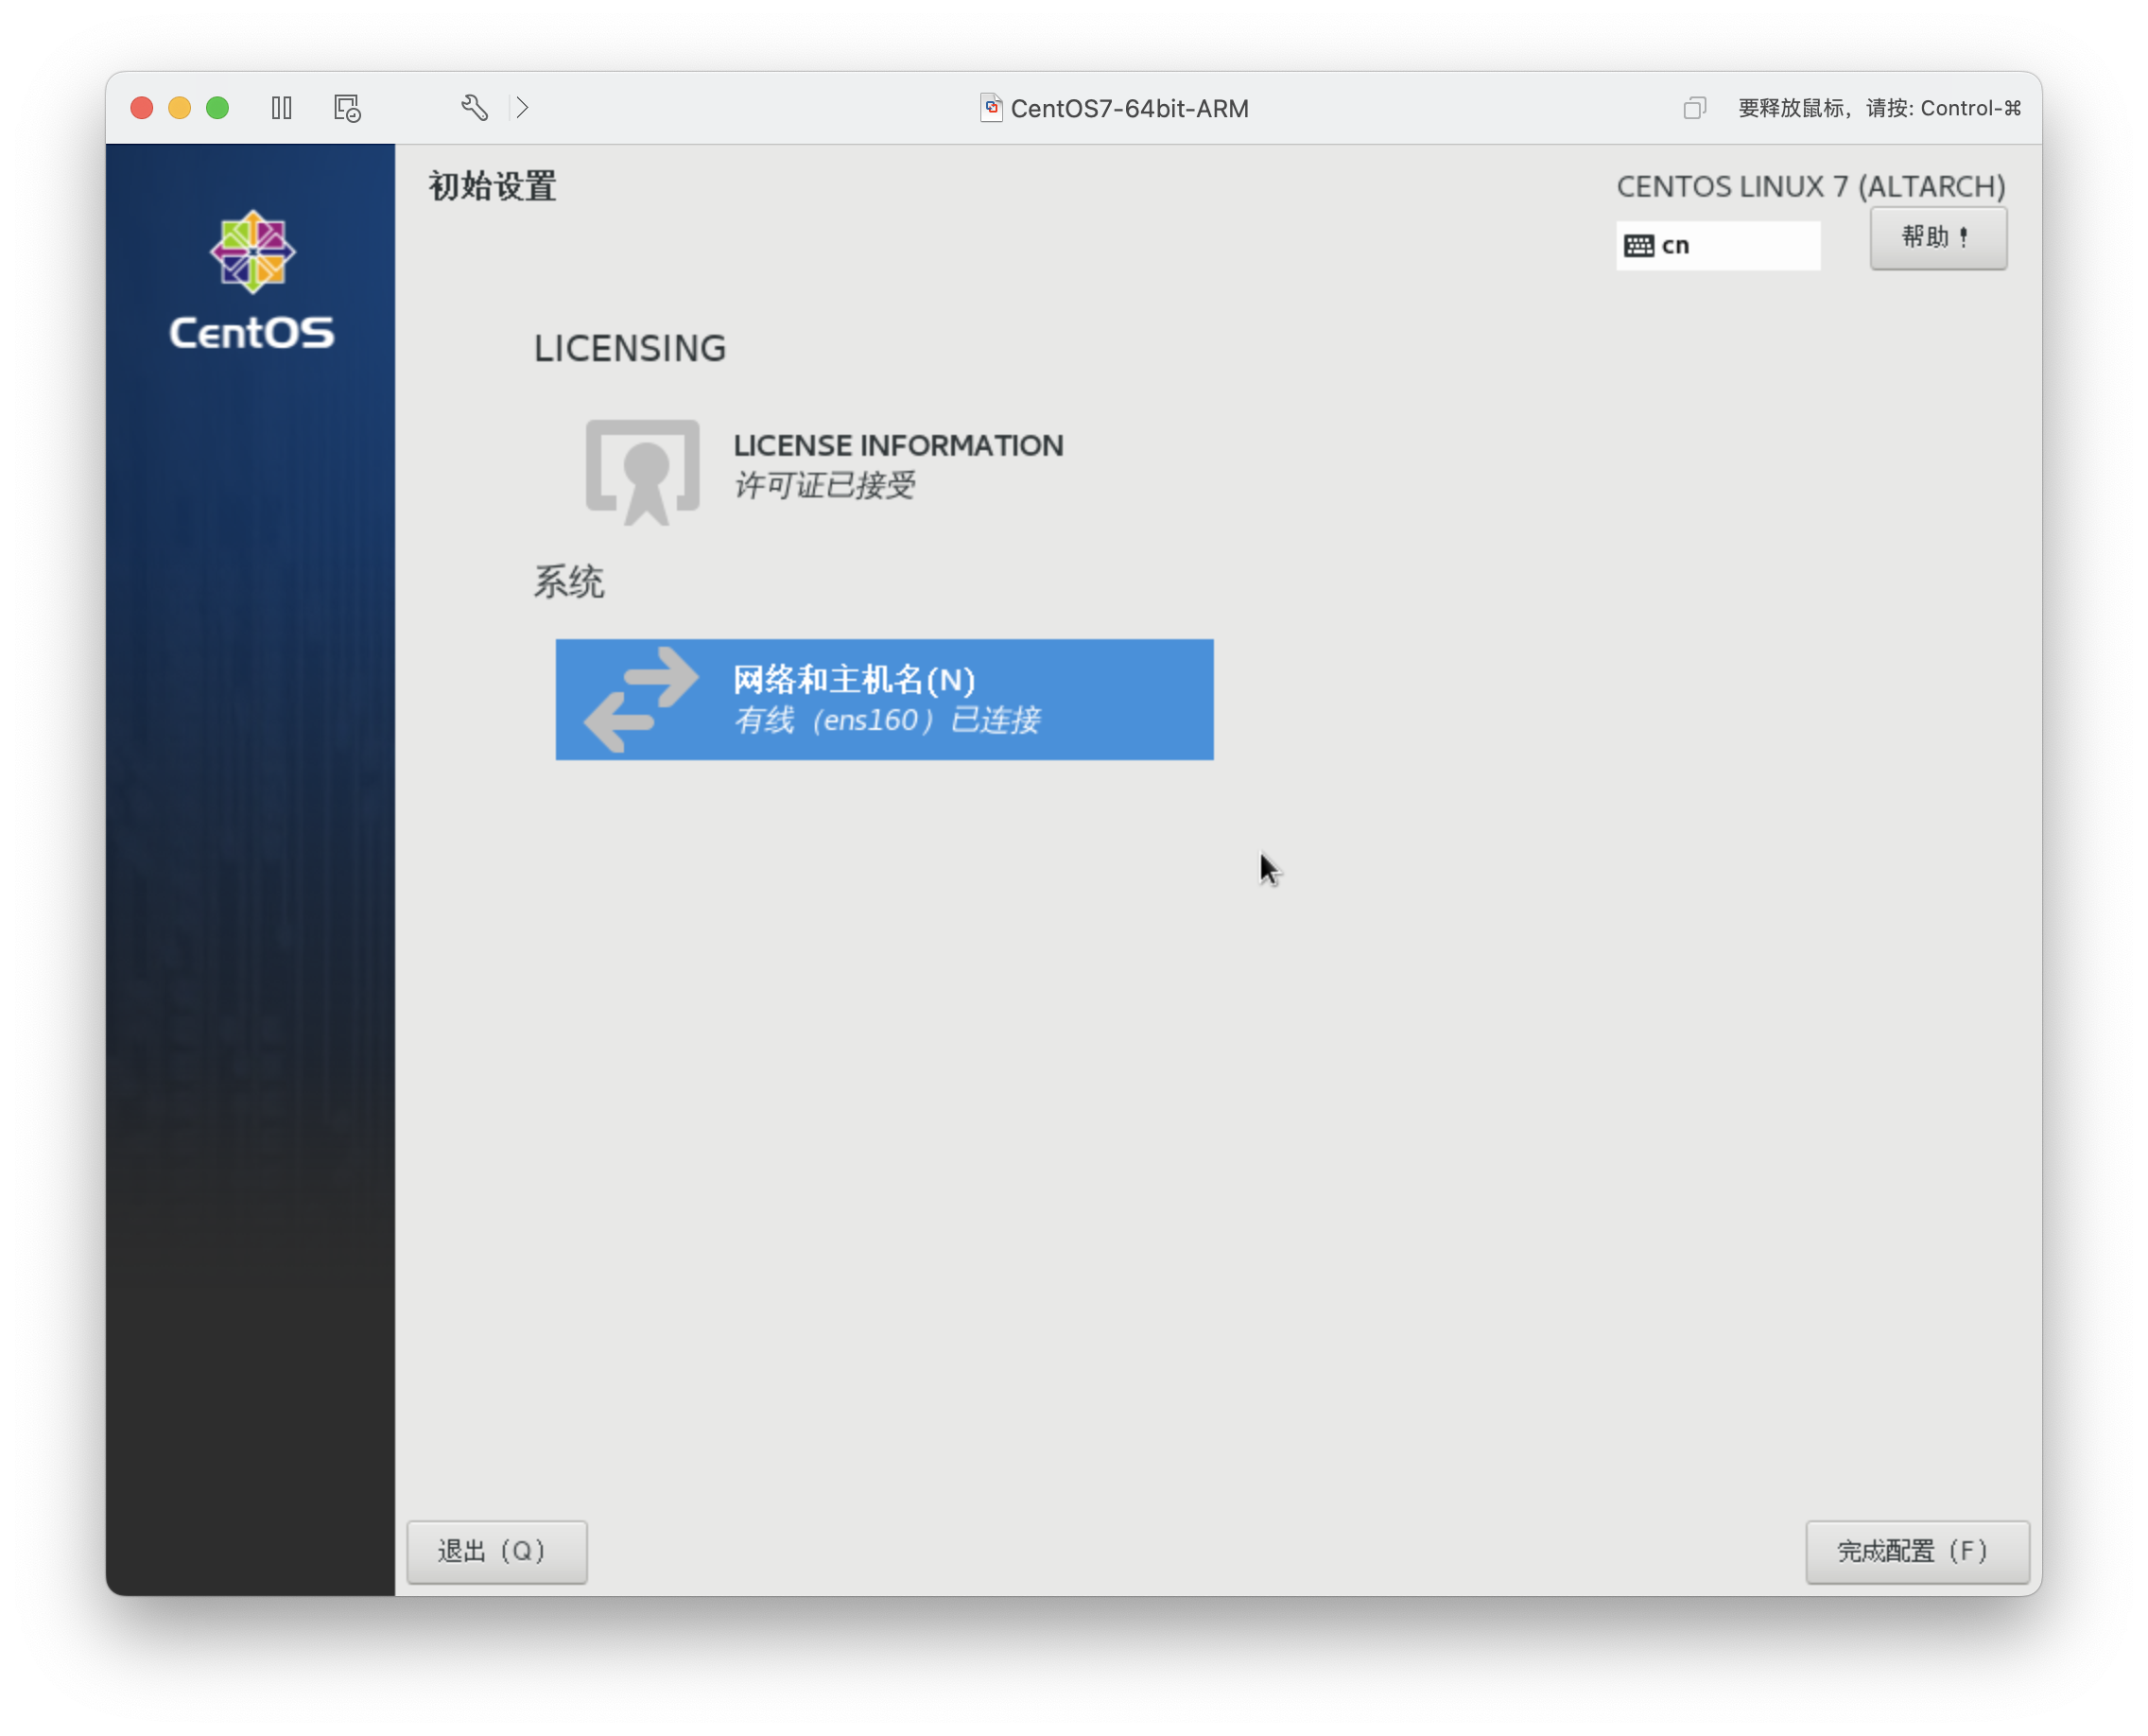Click 有线（ens160）已连接 status text

pyautogui.click(x=887, y=720)
